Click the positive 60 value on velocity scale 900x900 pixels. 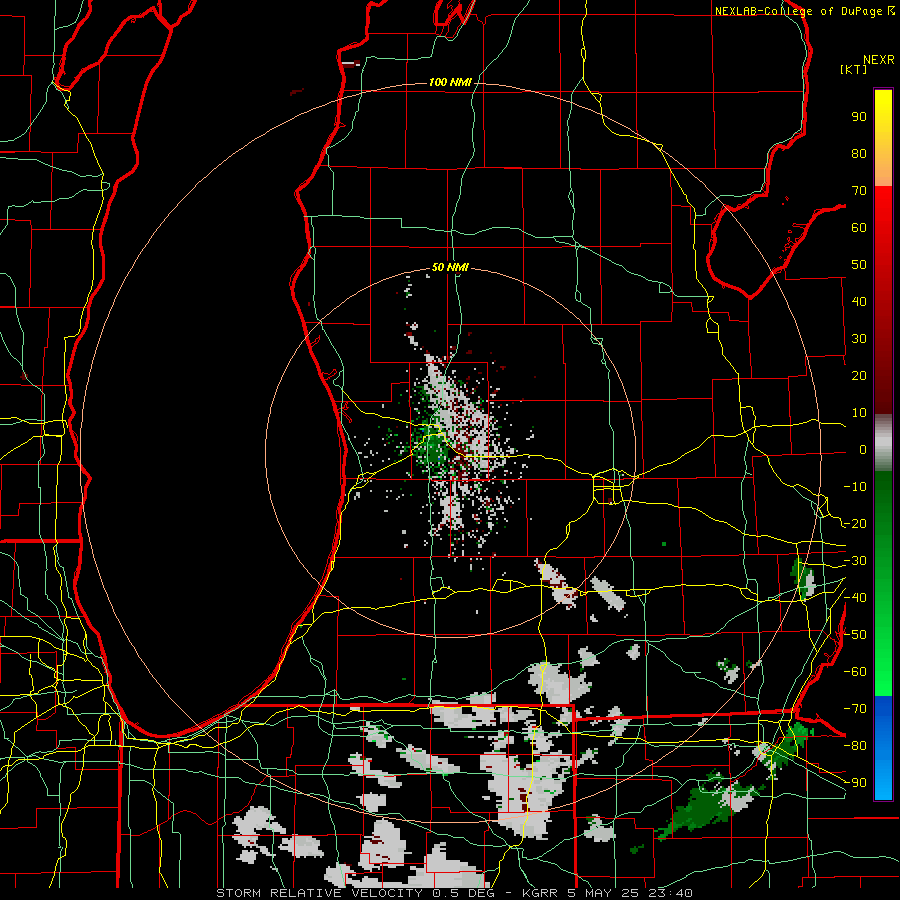(859, 228)
